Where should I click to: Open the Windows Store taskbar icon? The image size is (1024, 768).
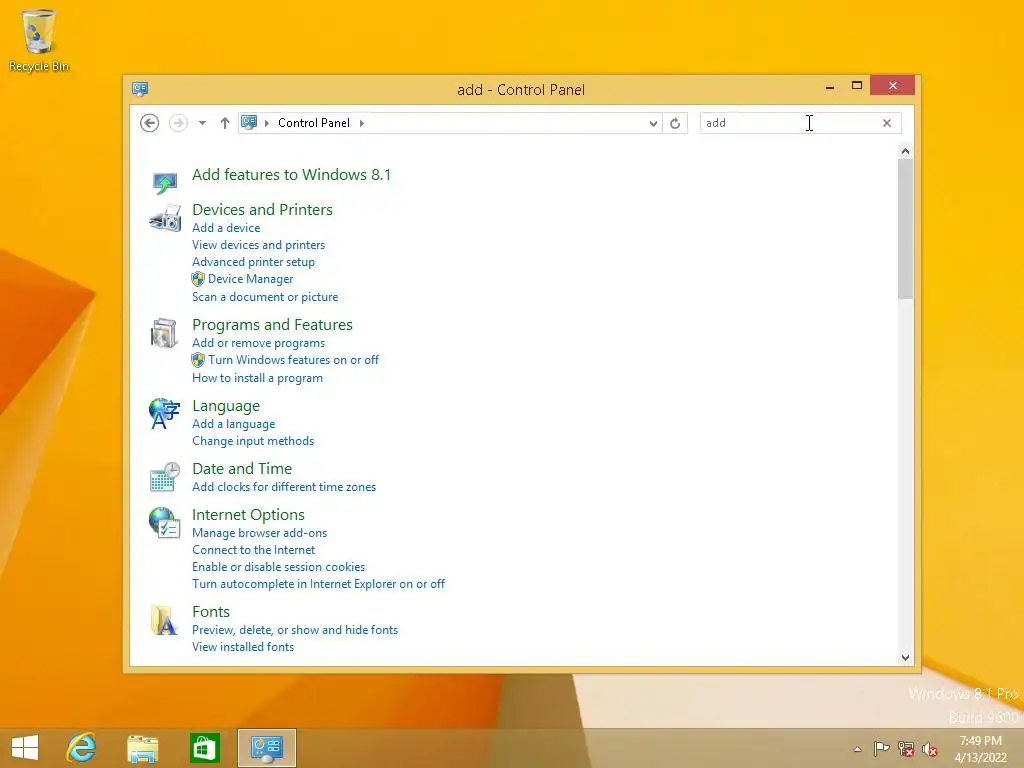click(204, 748)
